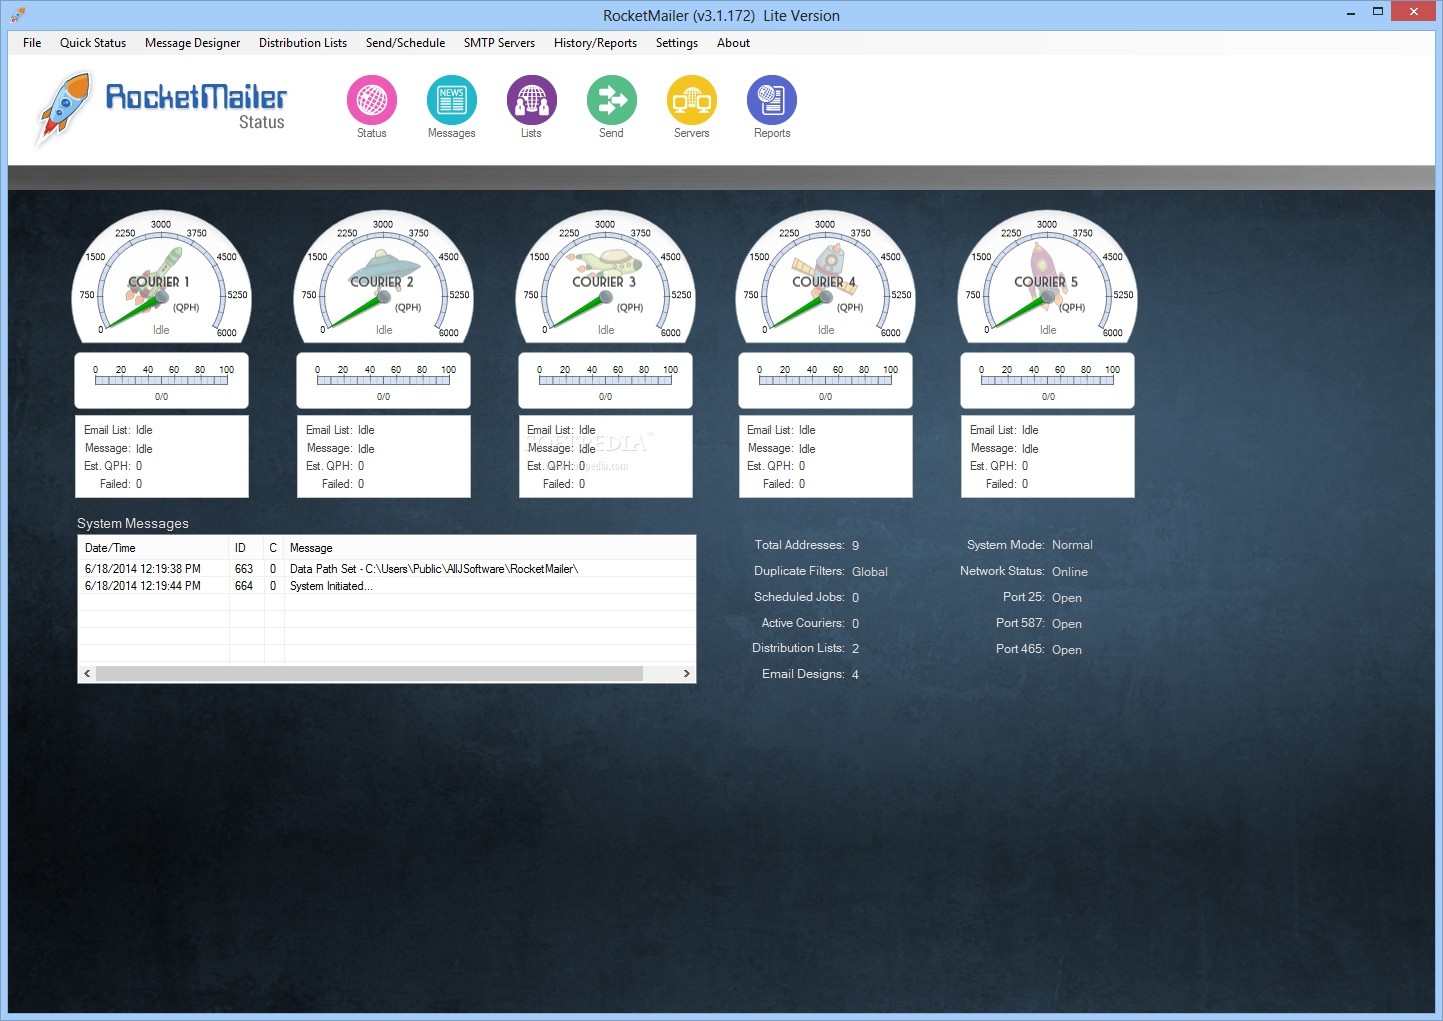
Task: Click the Courier 4 speed gauge
Action: pos(825,277)
